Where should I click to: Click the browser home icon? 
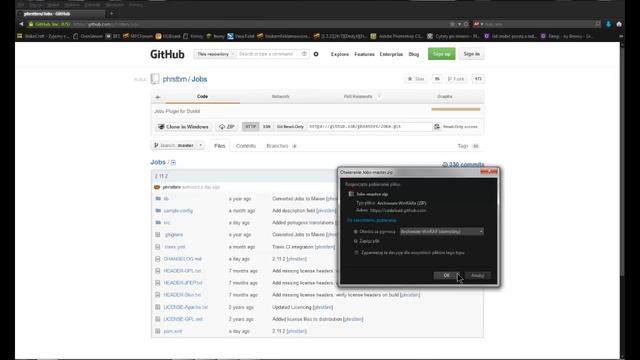pyautogui.click(x=619, y=24)
